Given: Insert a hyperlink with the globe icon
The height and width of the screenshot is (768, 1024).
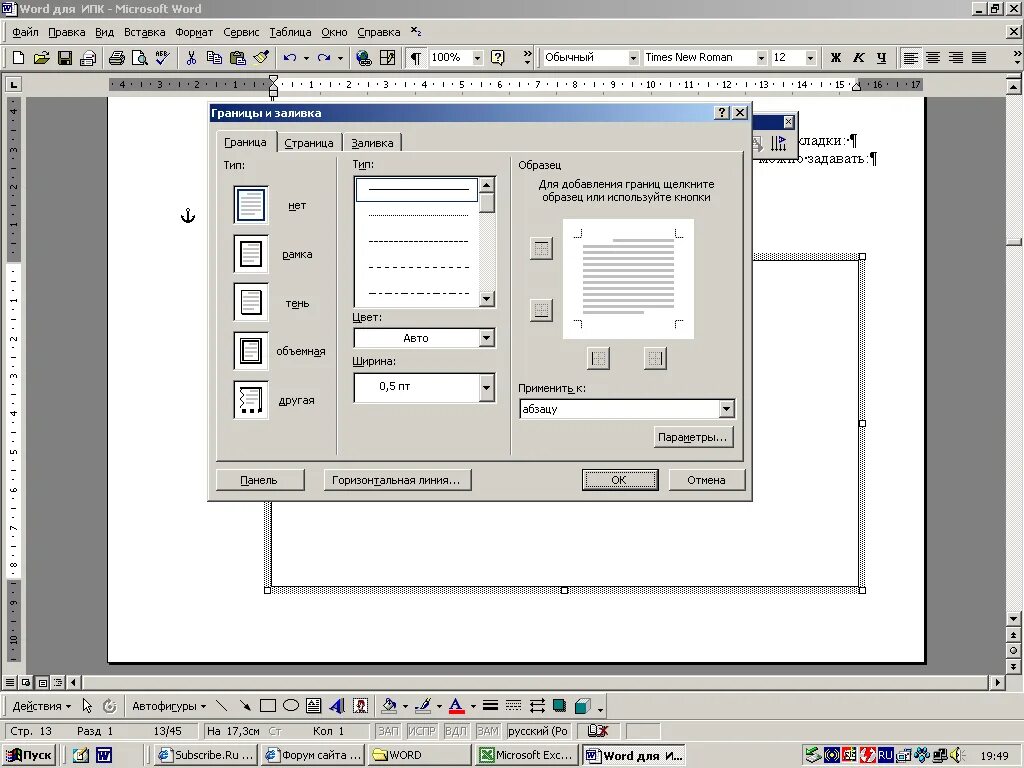Looking at the screenshot, I should tap(364, 57).
